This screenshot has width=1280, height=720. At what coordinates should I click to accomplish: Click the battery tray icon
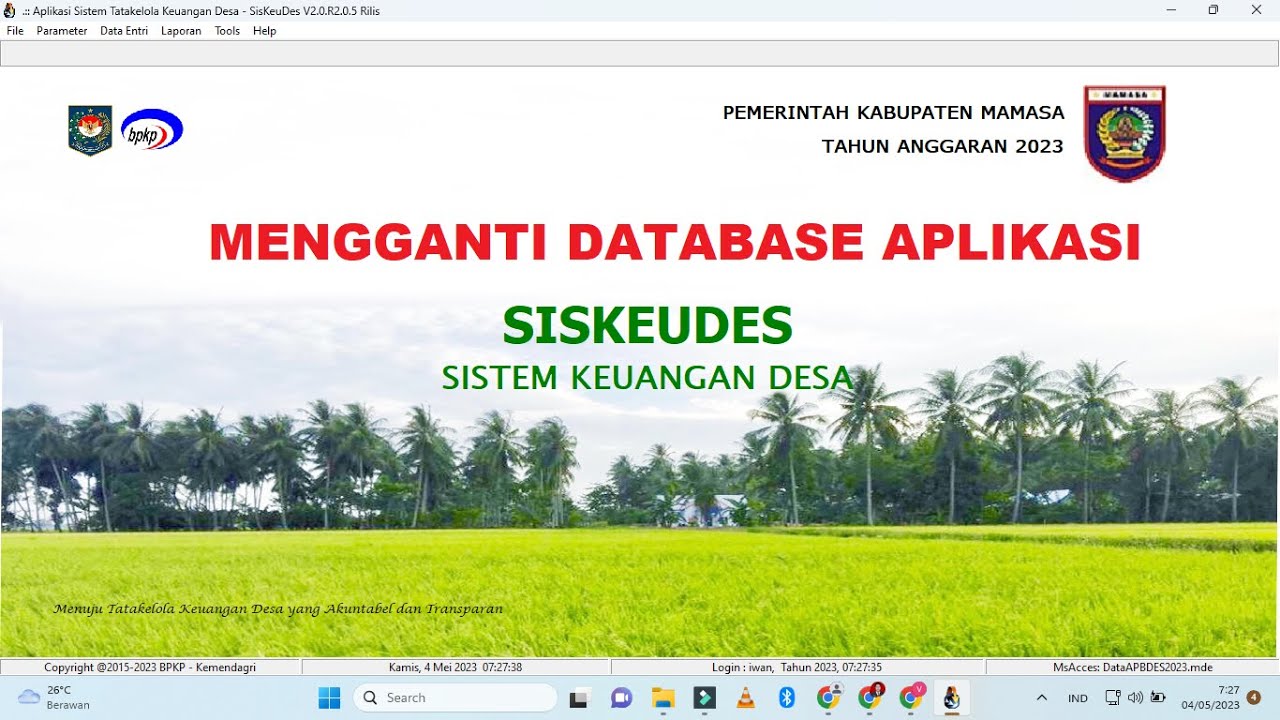[1158, 698]
